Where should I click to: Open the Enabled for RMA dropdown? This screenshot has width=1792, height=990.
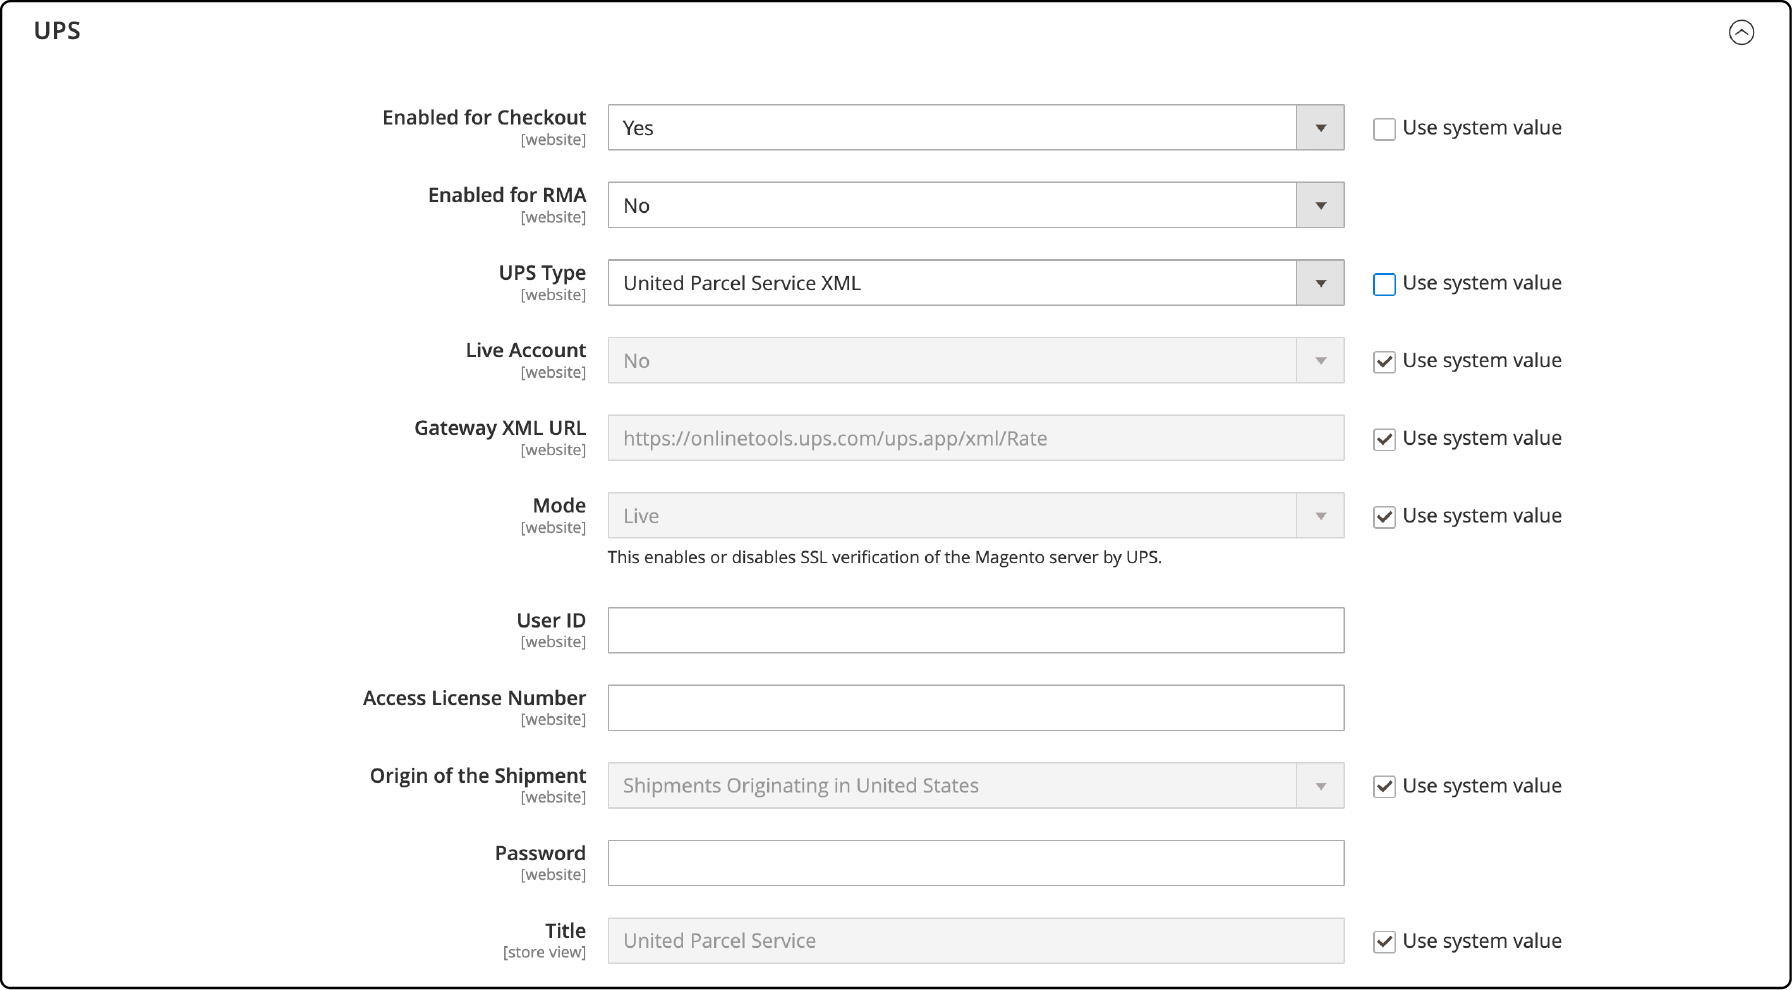click(x=976, y=205)
